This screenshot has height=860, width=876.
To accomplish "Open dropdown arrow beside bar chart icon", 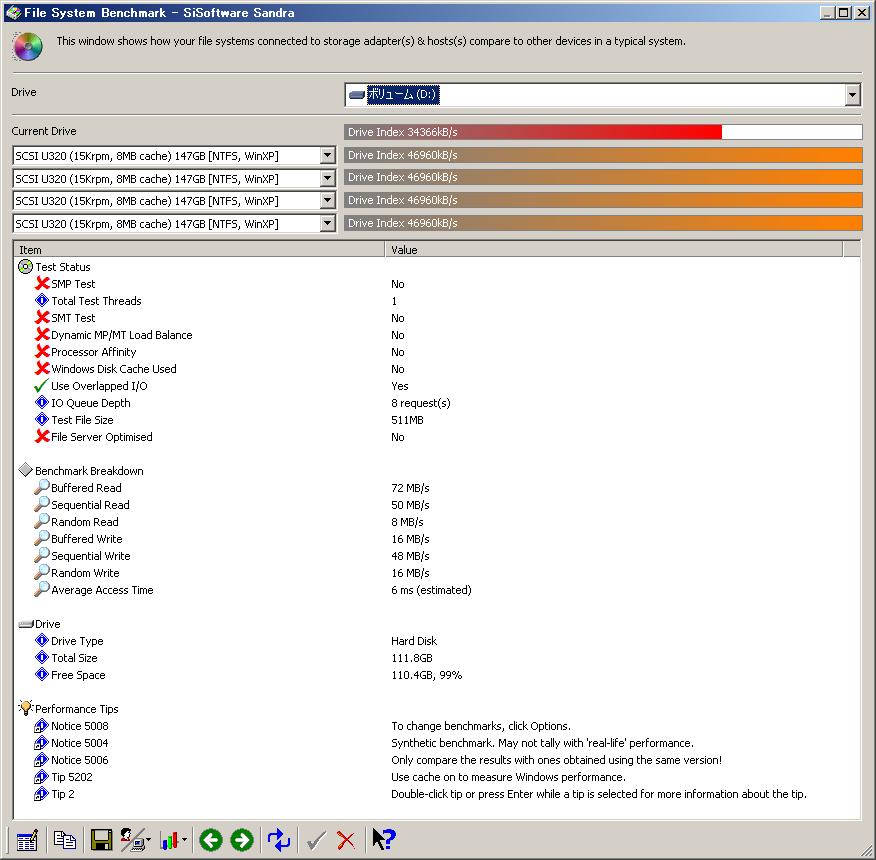I will point(184,840).
